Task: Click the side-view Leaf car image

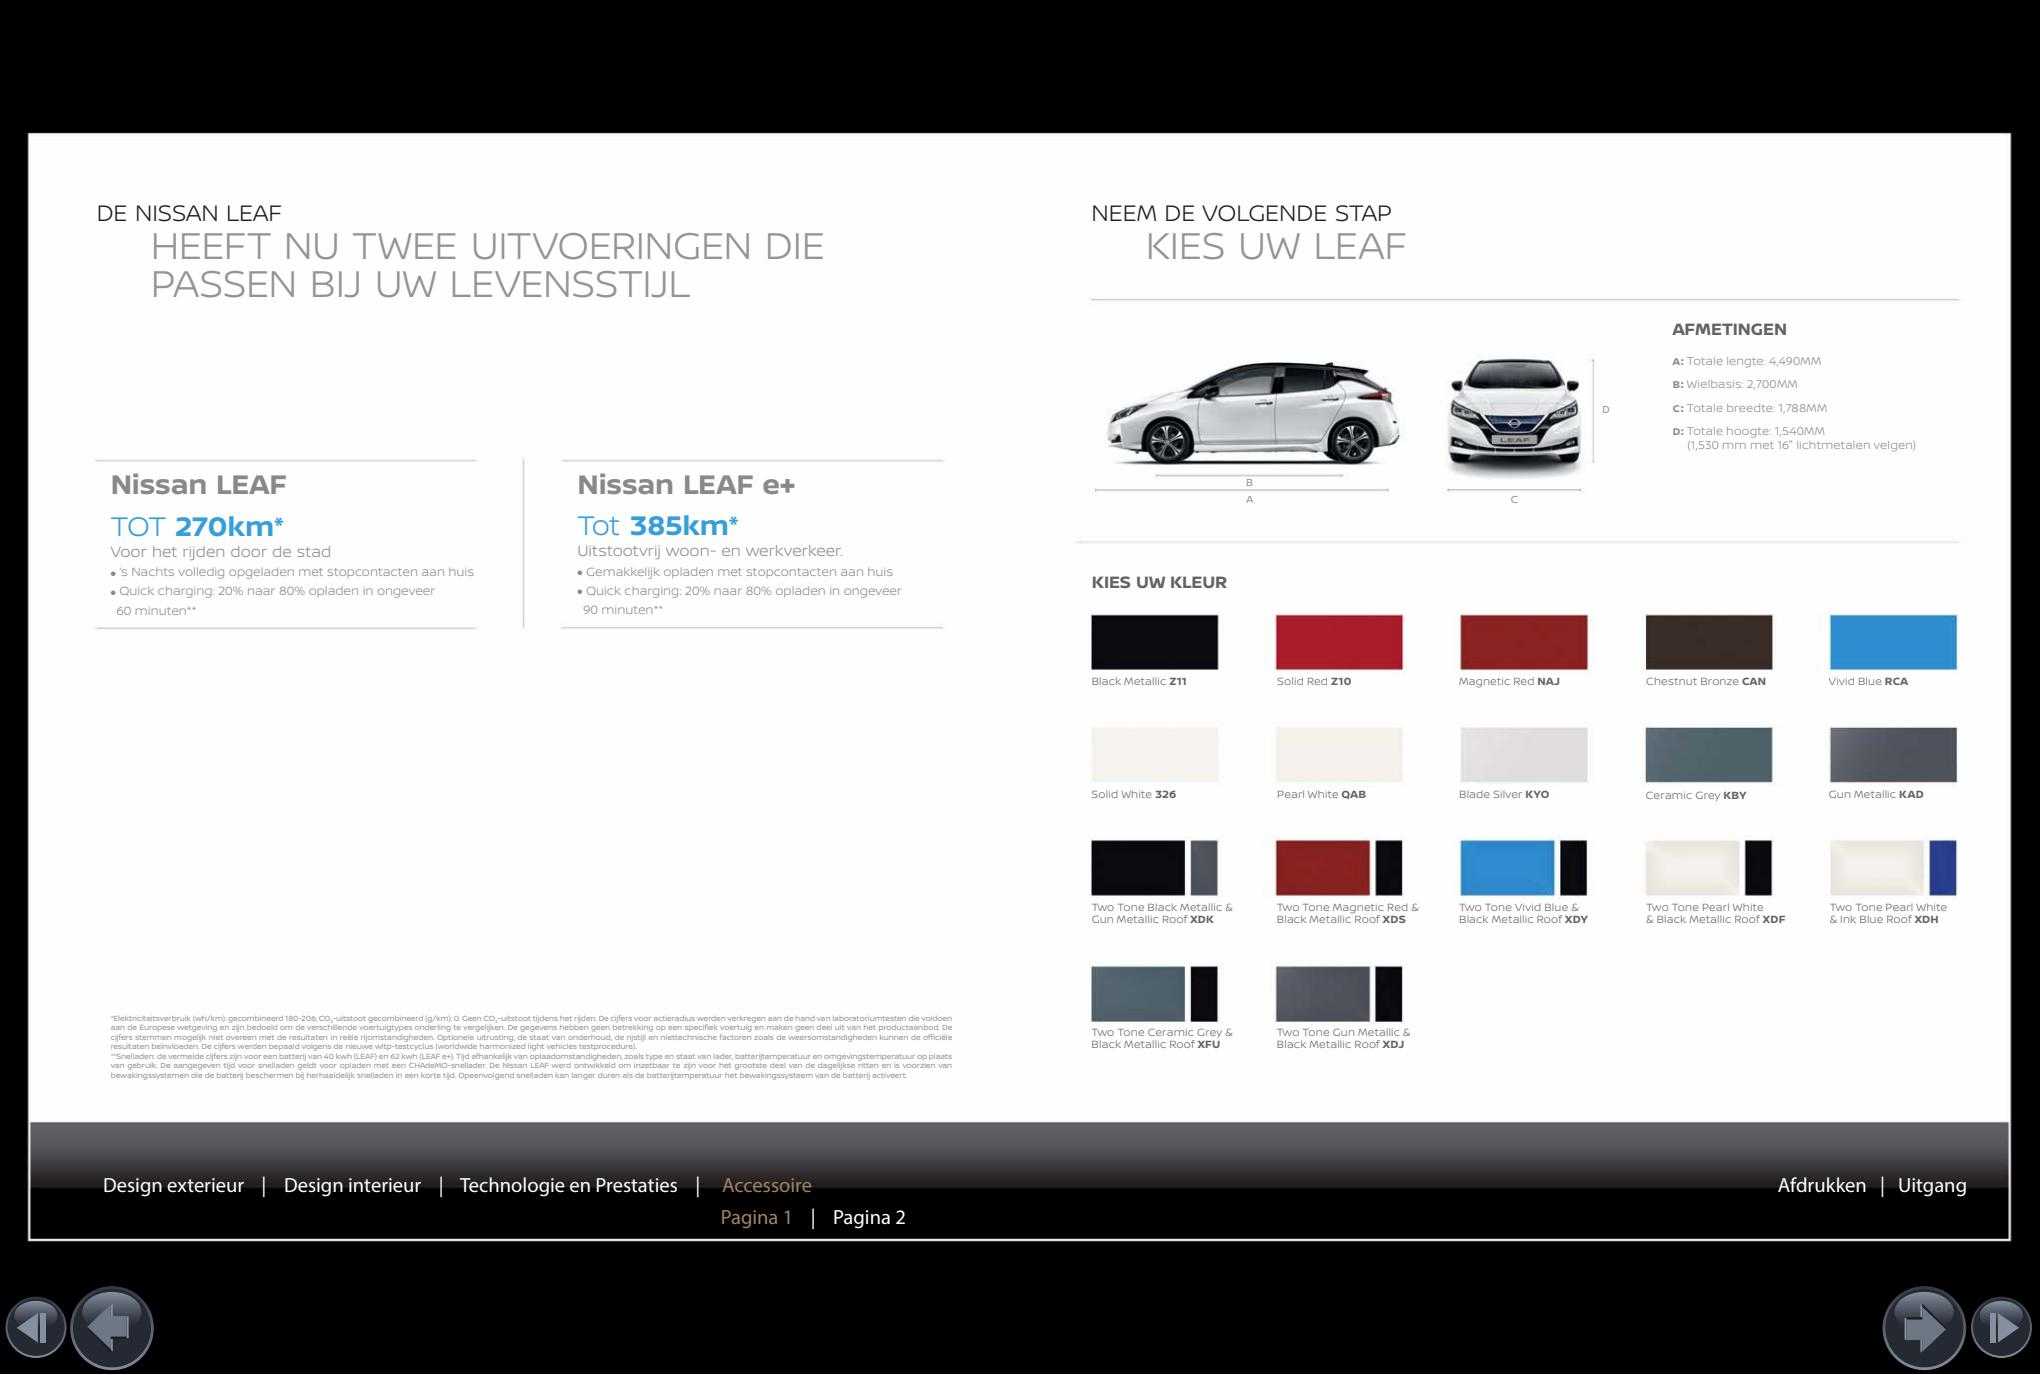Action: (1252, 414)
